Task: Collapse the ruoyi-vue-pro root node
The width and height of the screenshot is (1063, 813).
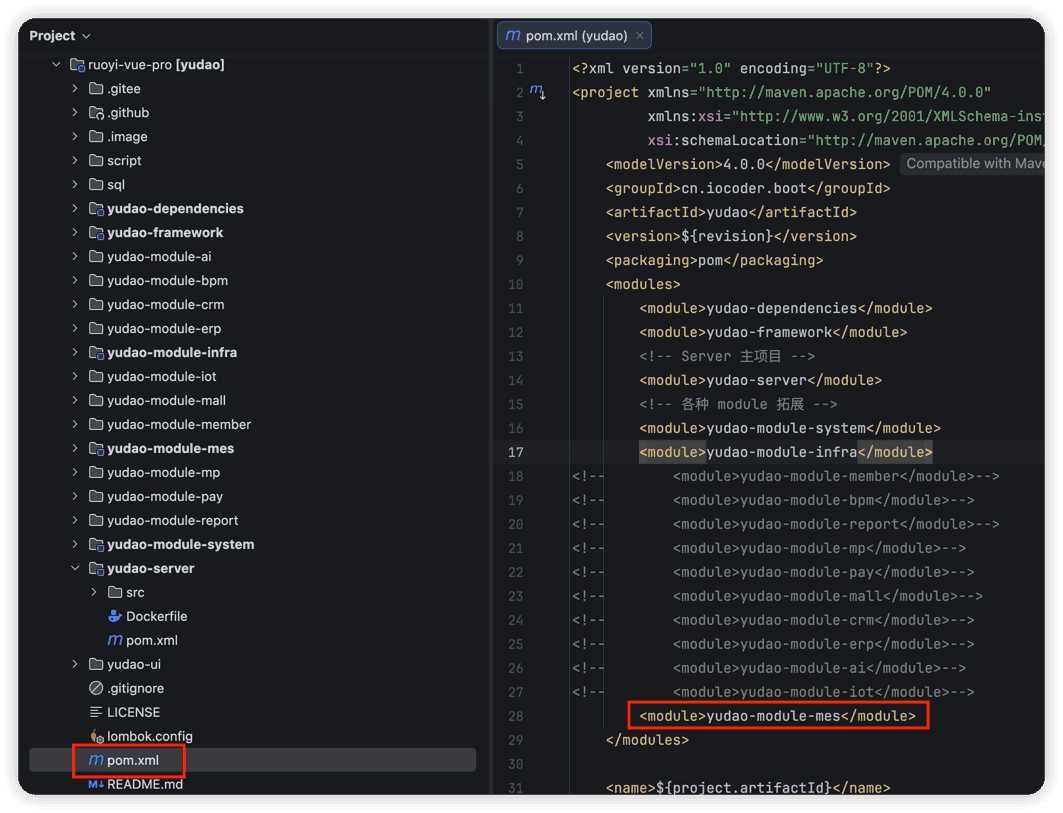Action: 56,64
